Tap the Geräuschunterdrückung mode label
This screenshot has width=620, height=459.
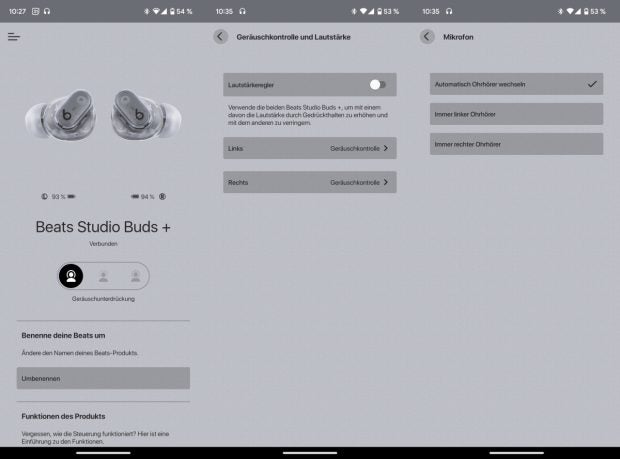[103, 299]
